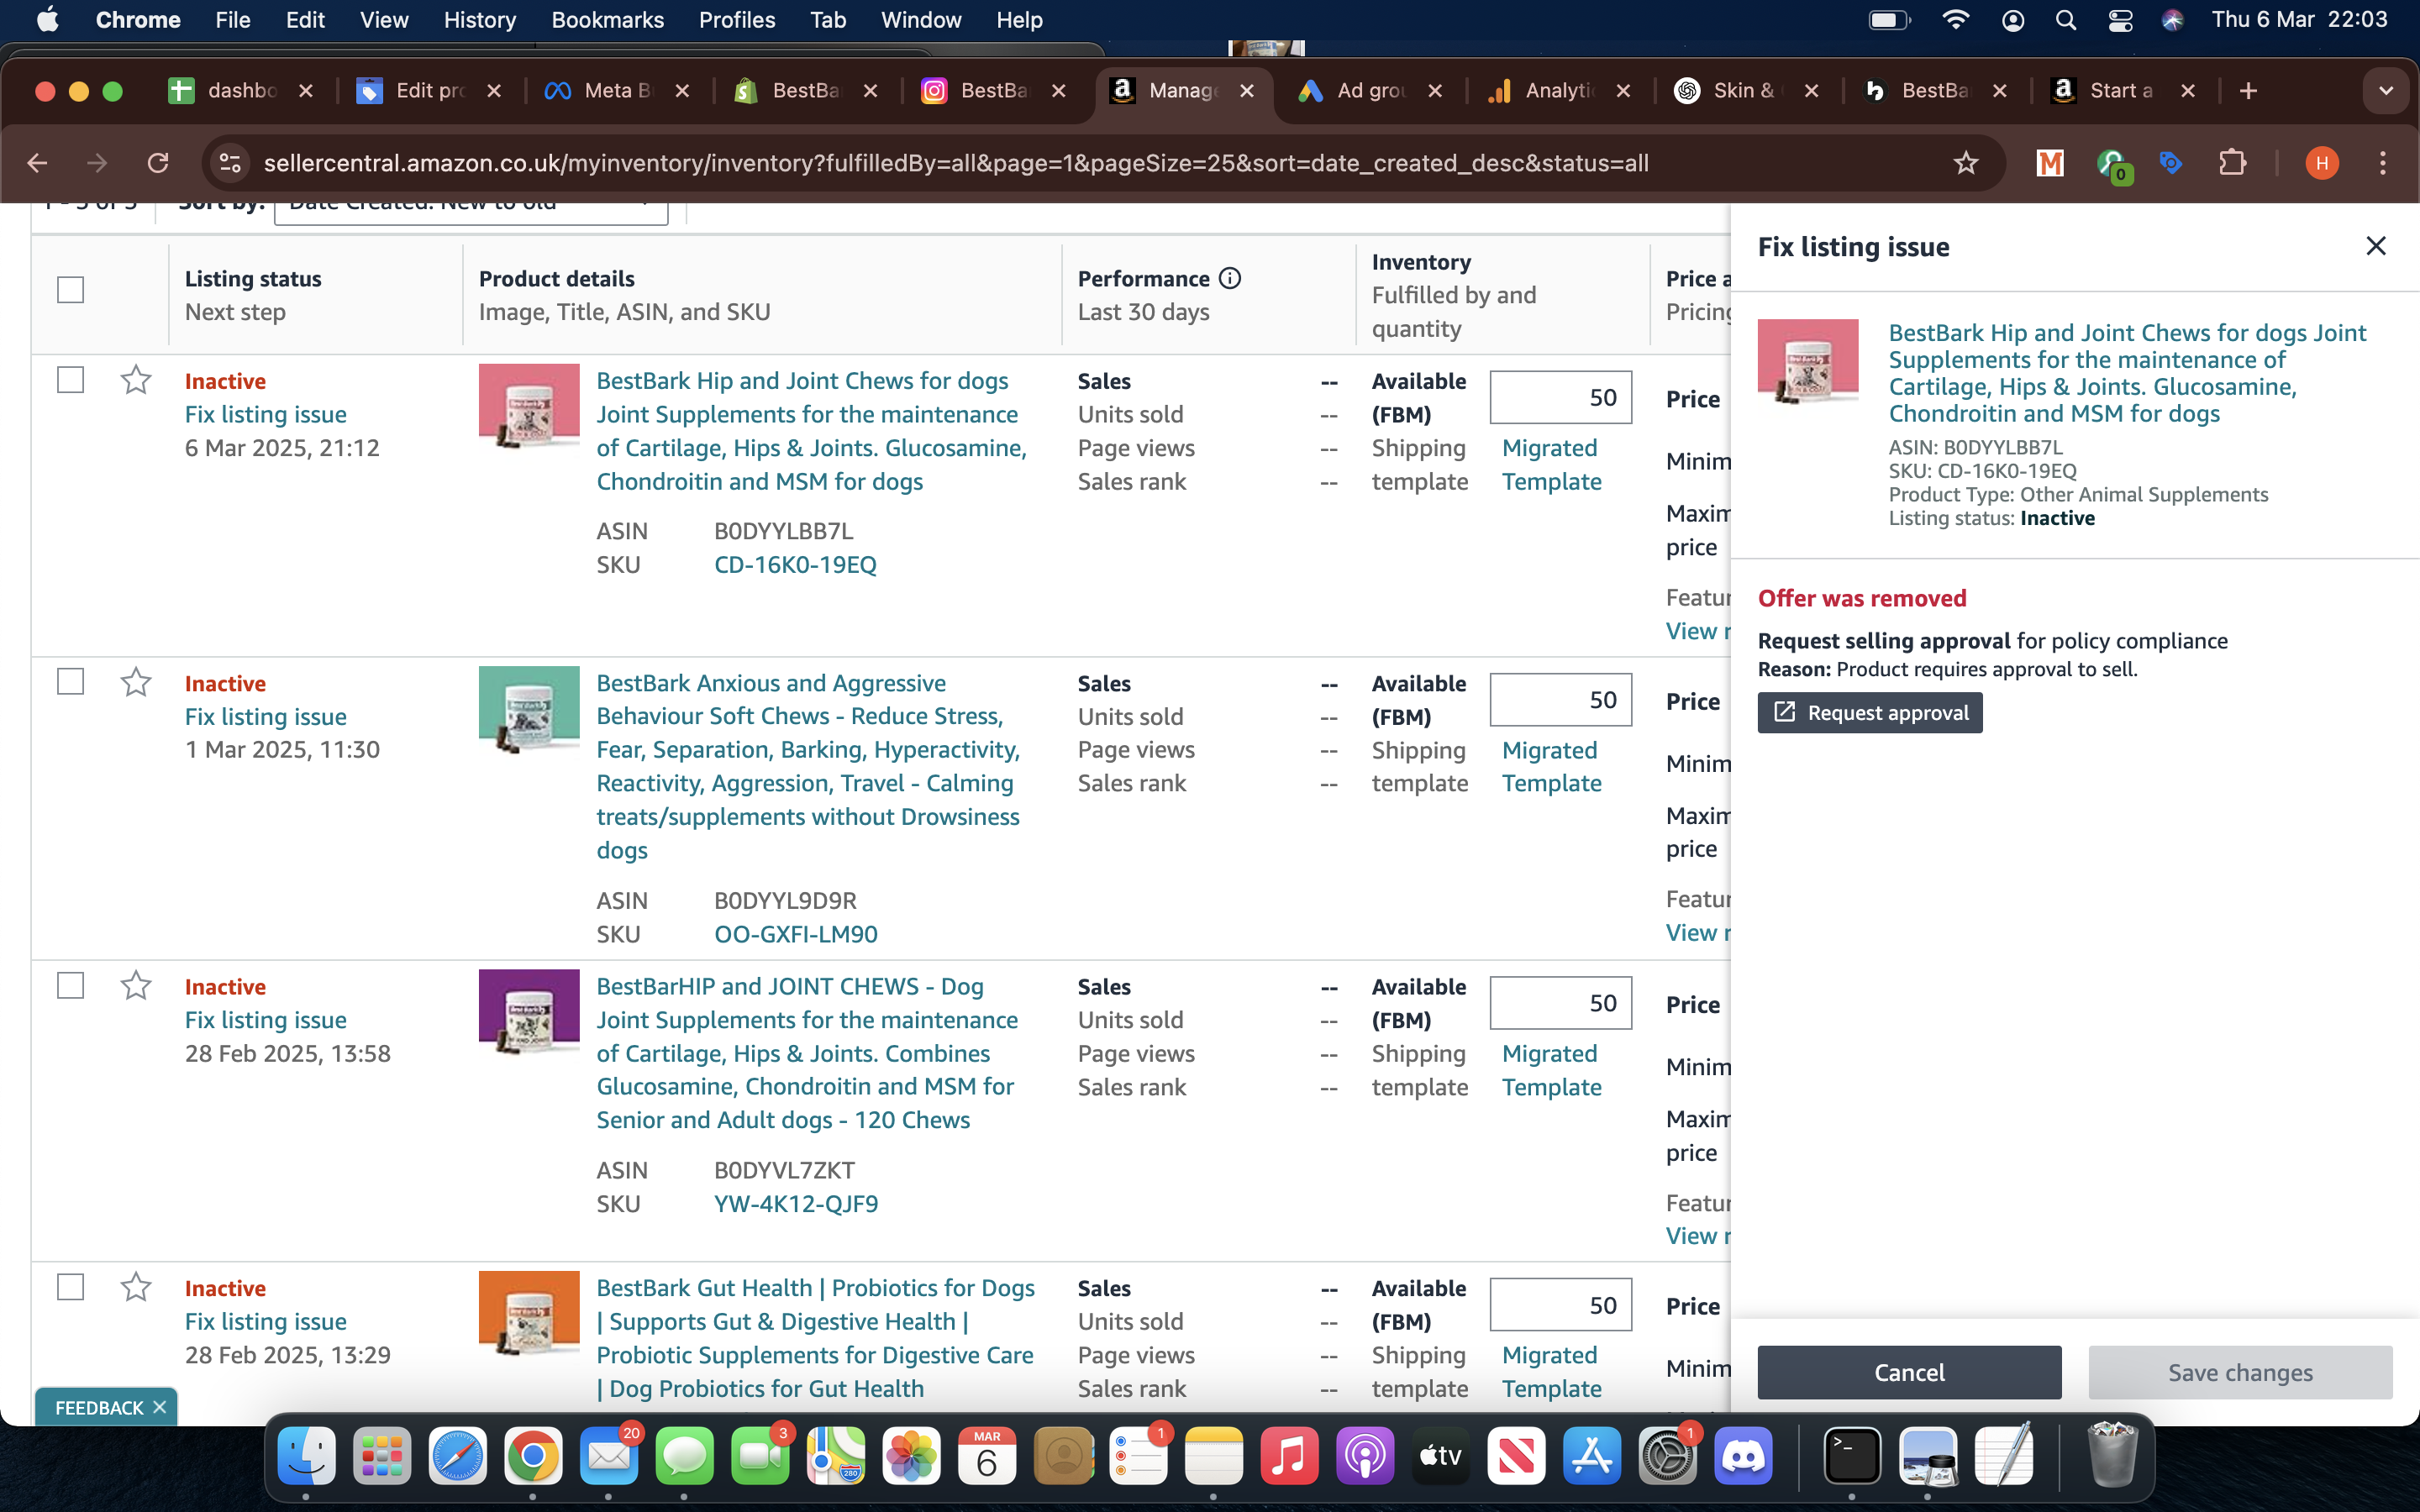2420x1512 pixels.
Task: Dismiss the FEEDBACK tab
Action: click(159, 1407)
